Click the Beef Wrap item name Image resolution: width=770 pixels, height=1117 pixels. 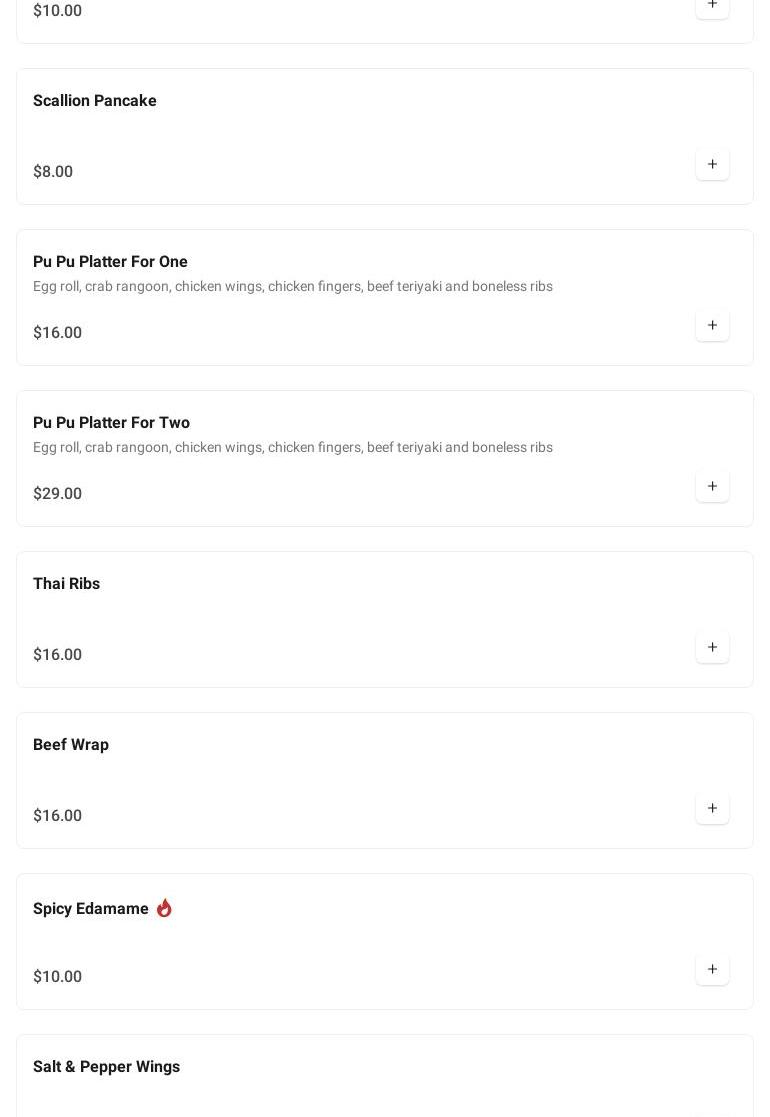click(x=71, y=745)
